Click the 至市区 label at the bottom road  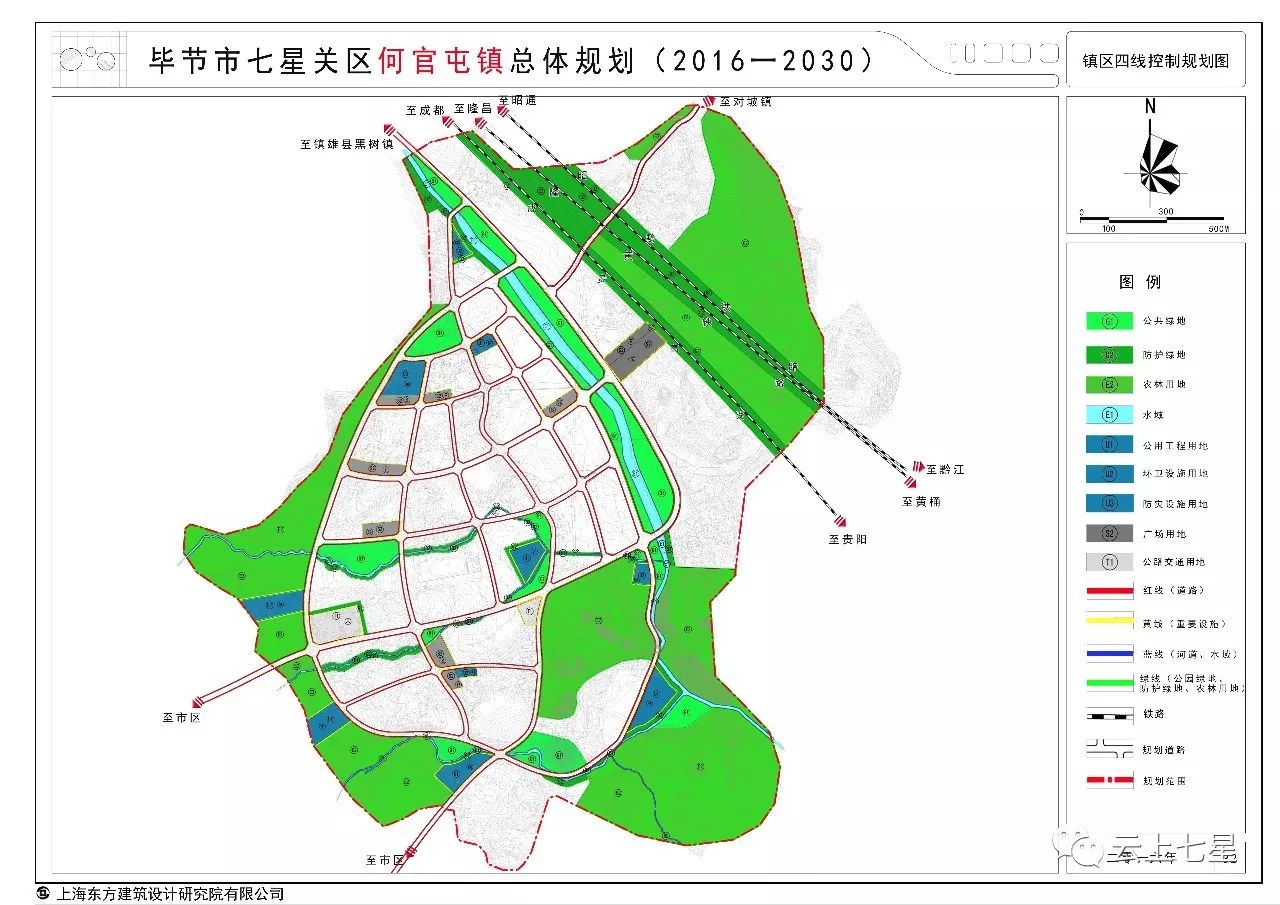[x=384, y=859]
